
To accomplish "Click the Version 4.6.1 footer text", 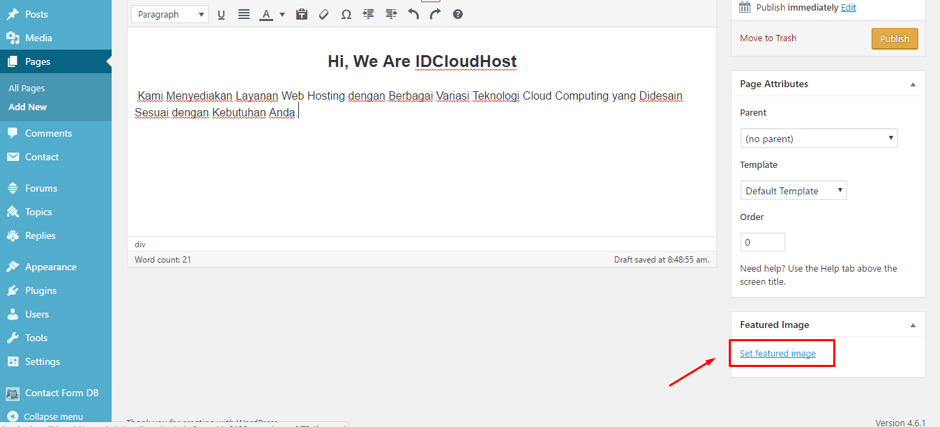I will click(x=900, y=422).
